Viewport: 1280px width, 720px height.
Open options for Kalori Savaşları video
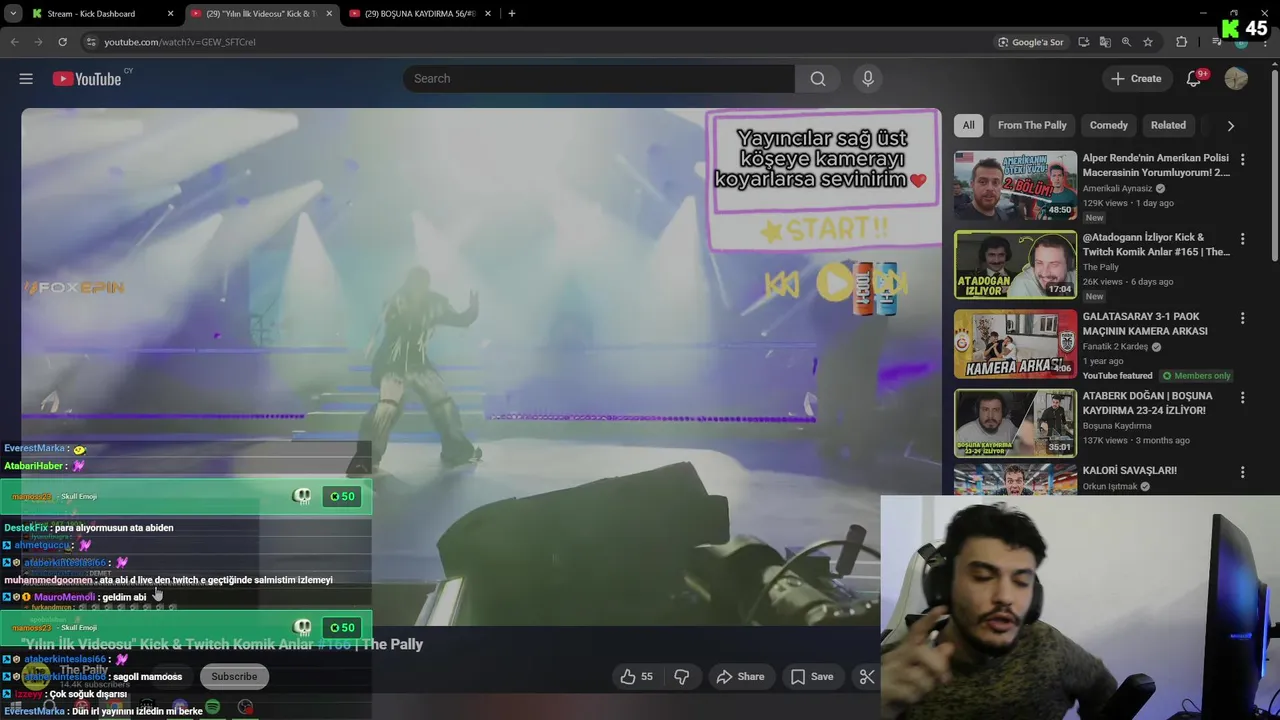coord(1243,472)
